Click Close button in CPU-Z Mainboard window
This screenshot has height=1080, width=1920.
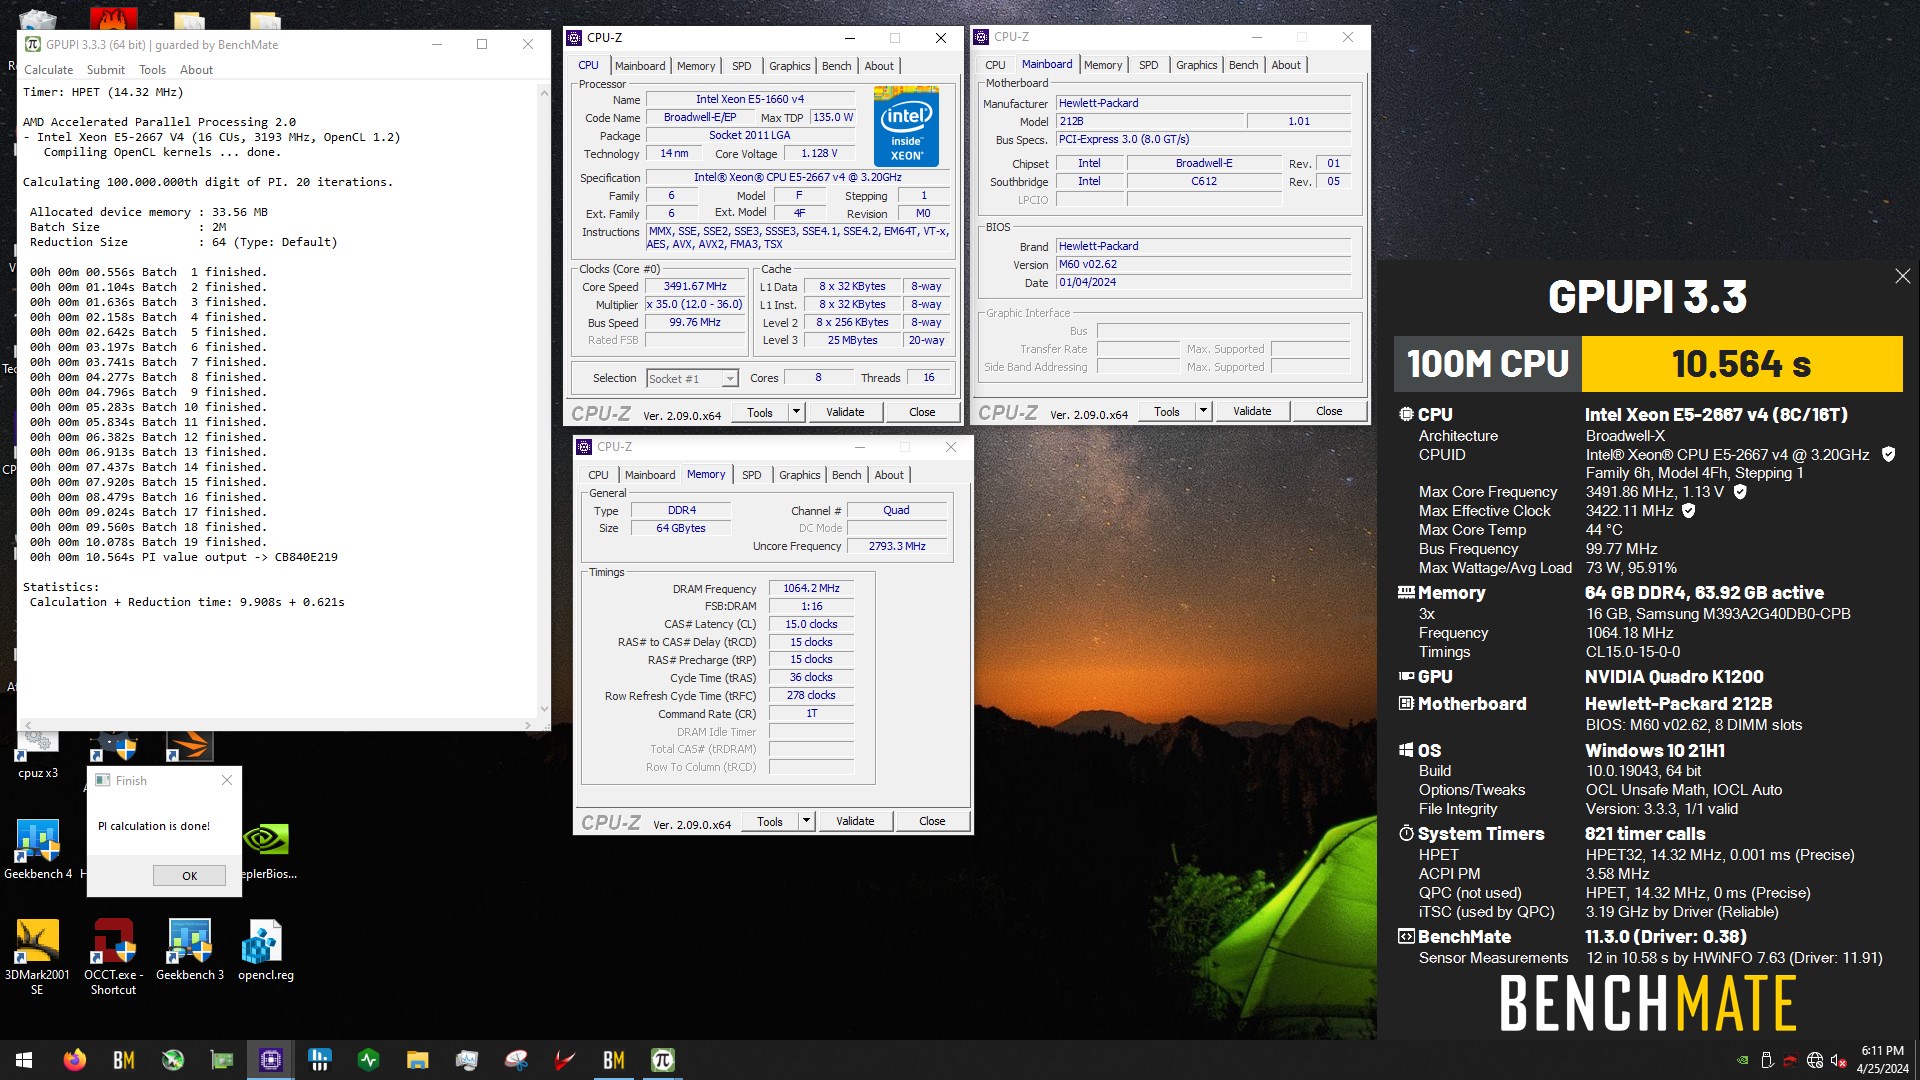pos(1329,411)
